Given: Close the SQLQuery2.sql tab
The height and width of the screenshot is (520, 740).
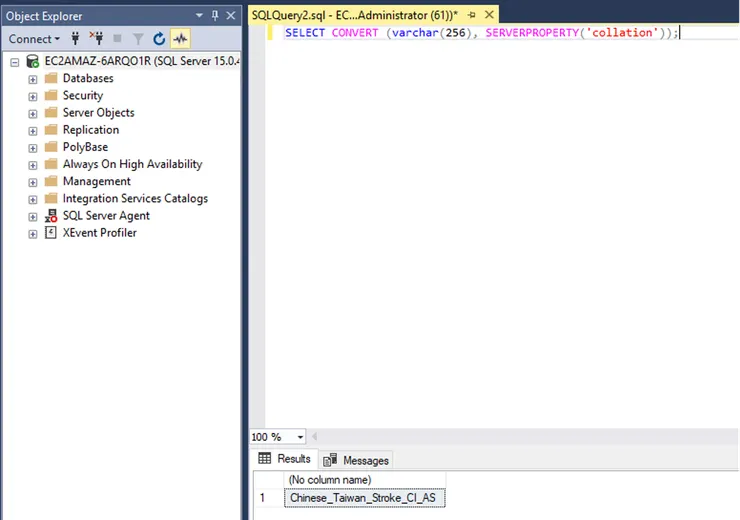Looking at the screenshot, I should coord(489,15).
